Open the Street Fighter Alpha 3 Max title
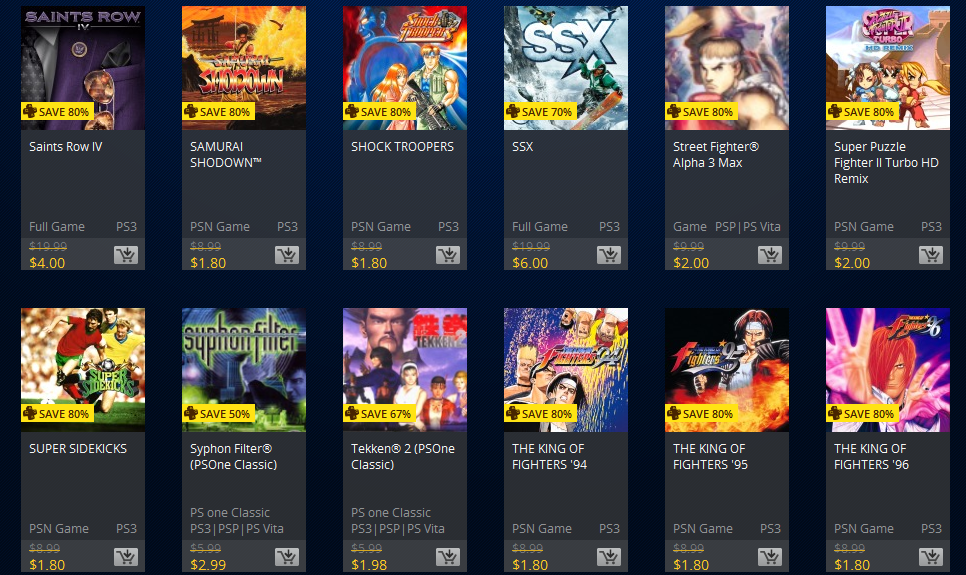The height and width of the screenshot is (575, 966). (x=716, y=155)
